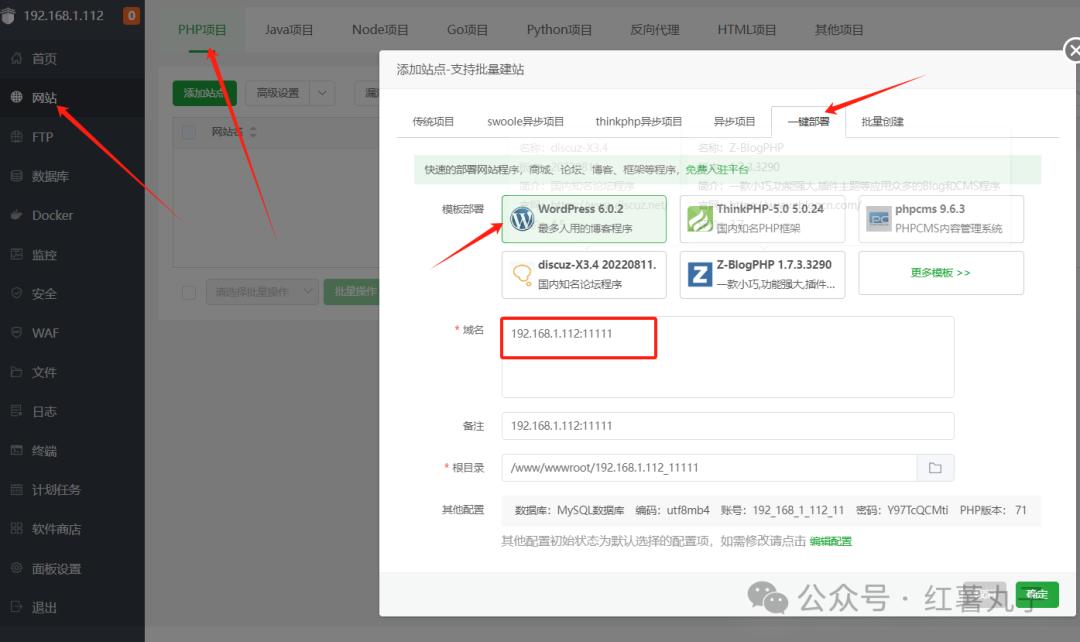This screenshot has width=1080, height=642.
Task: Click the terminal icon beside 终端
Action: point(17,451)
